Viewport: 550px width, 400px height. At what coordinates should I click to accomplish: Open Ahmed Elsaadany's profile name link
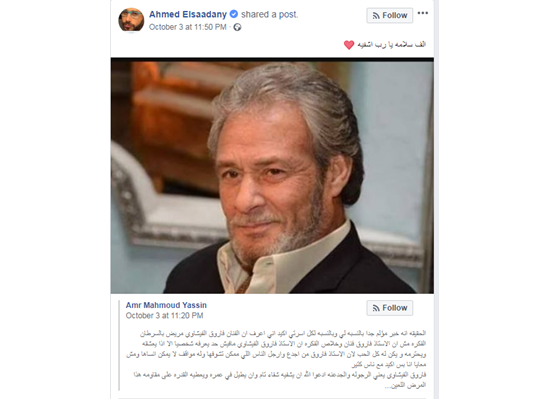[x=188, y=14]
